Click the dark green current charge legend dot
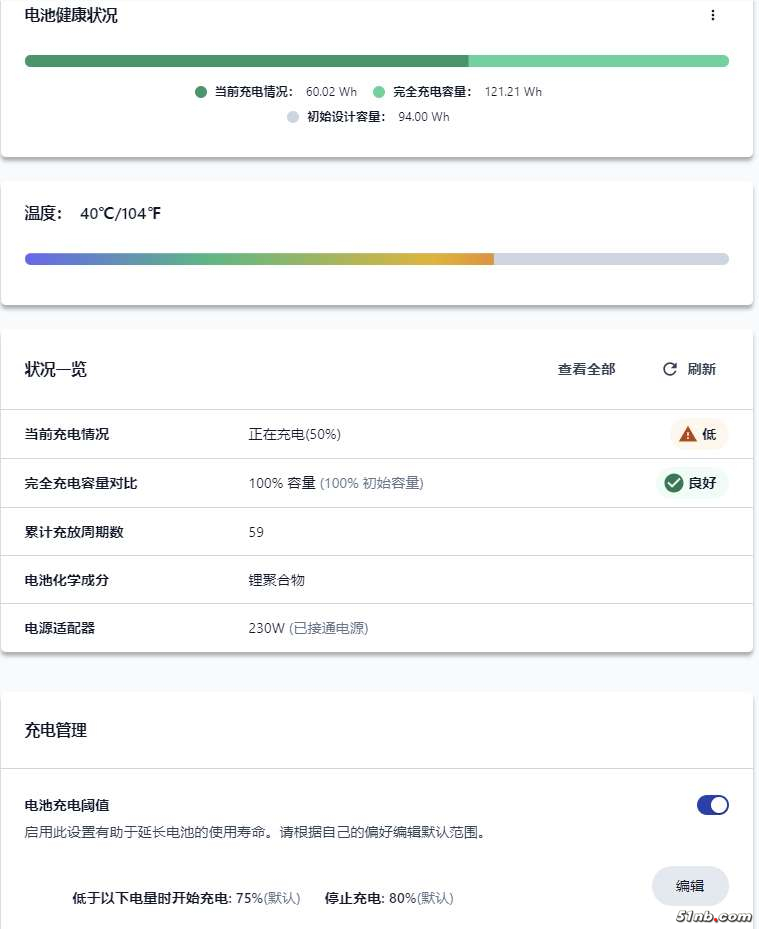759x929 pixels. click(x=201, y=92)
